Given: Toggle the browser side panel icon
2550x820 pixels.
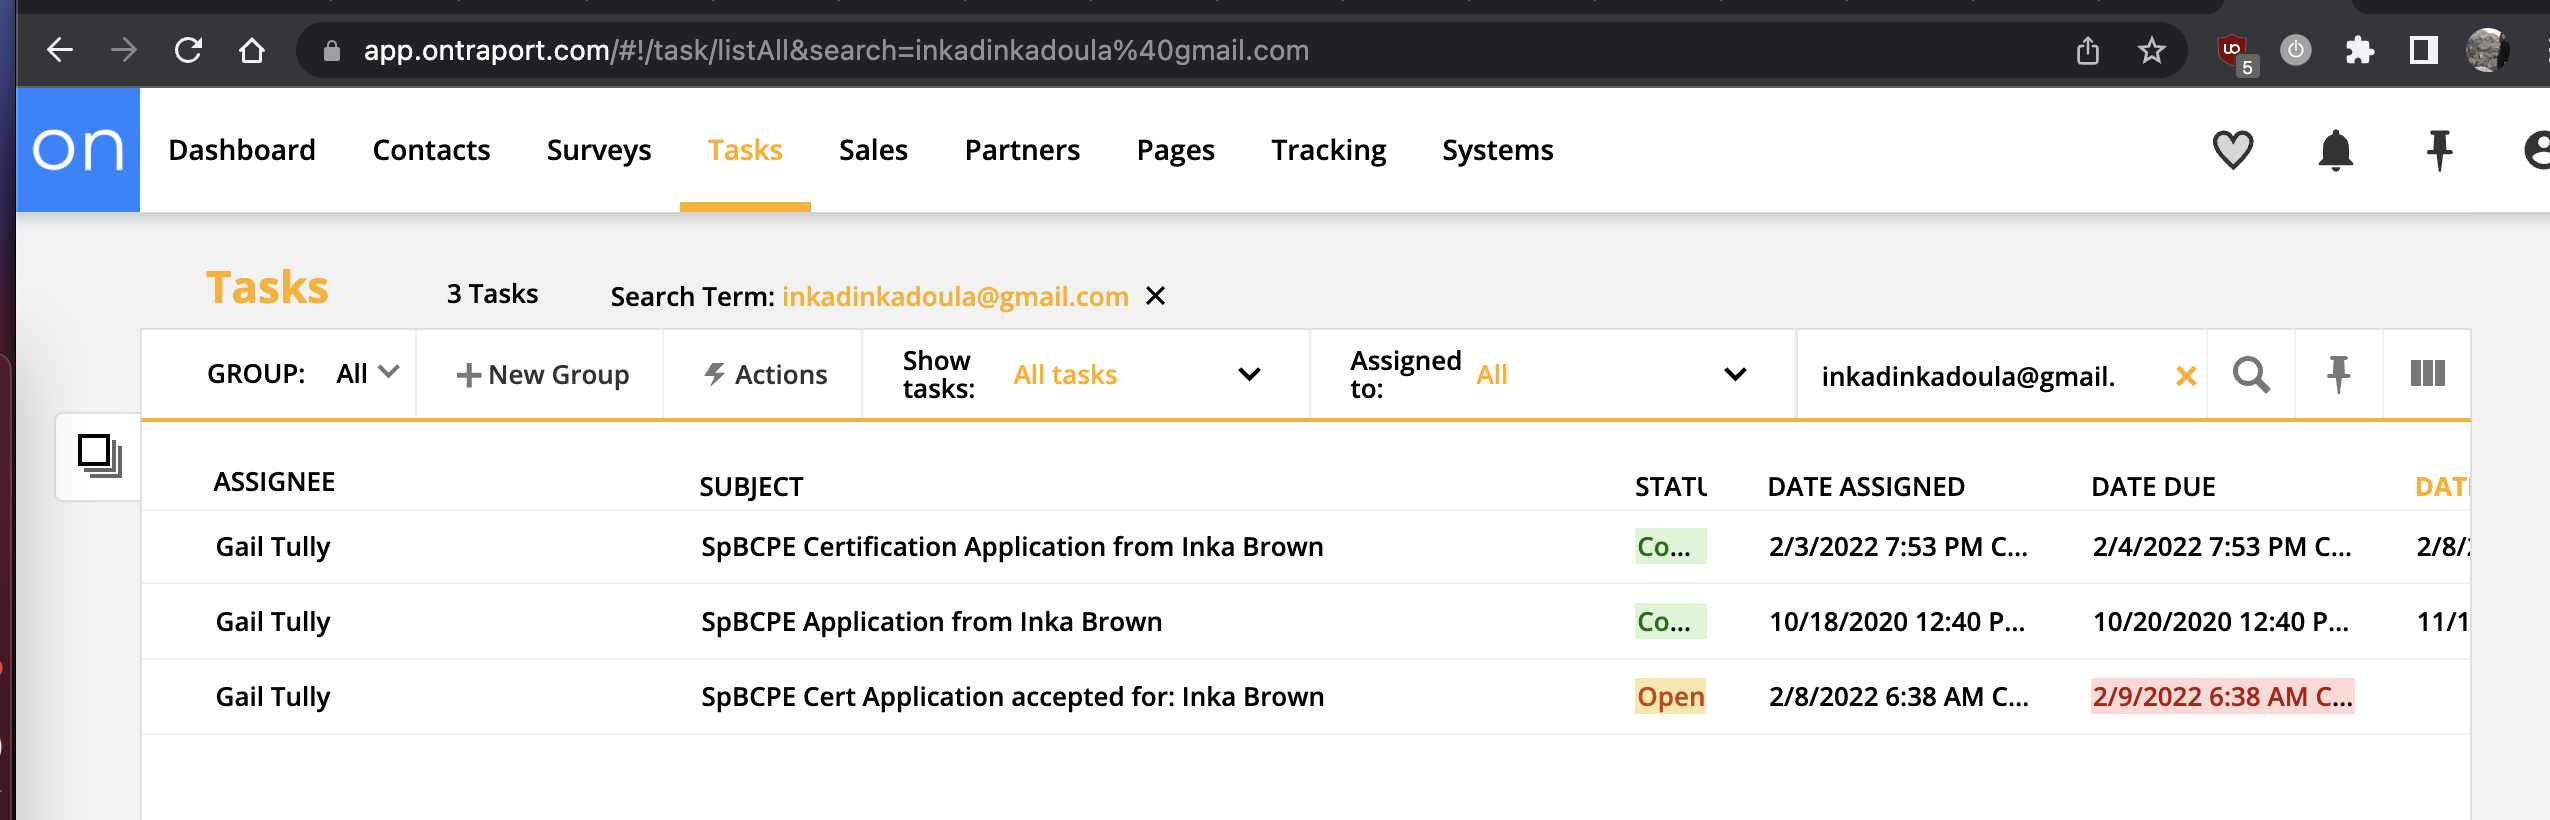Looking at the screenshot, I should pos(2424,50).
